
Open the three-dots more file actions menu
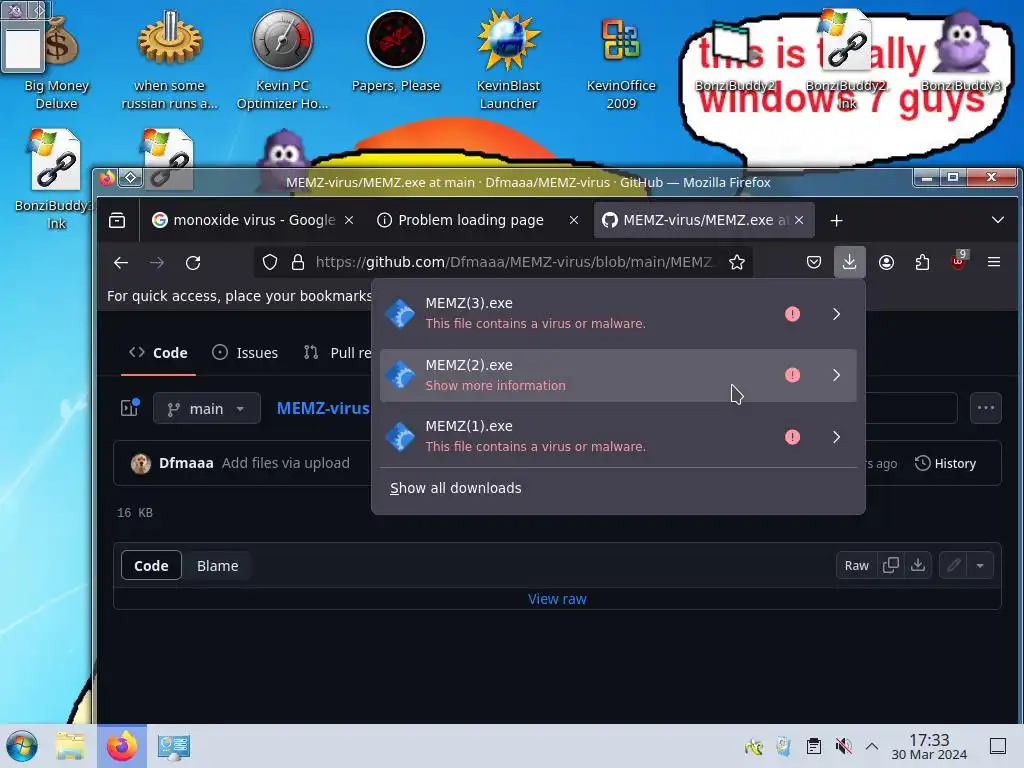pyautogui.click(x=986, y=408)
